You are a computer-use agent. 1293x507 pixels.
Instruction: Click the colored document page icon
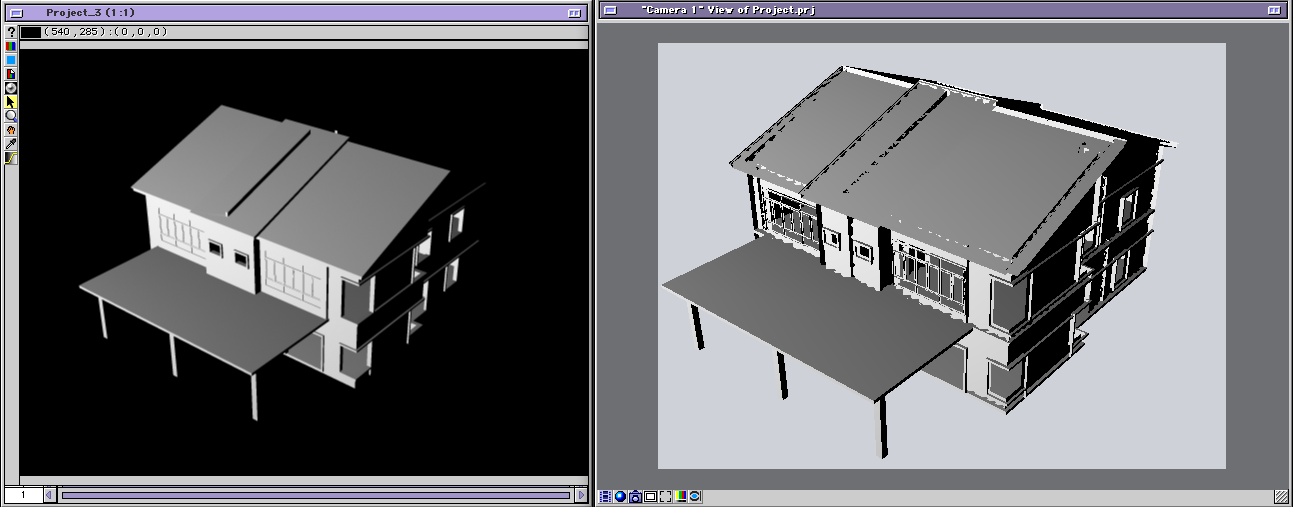tap(11, 74)
